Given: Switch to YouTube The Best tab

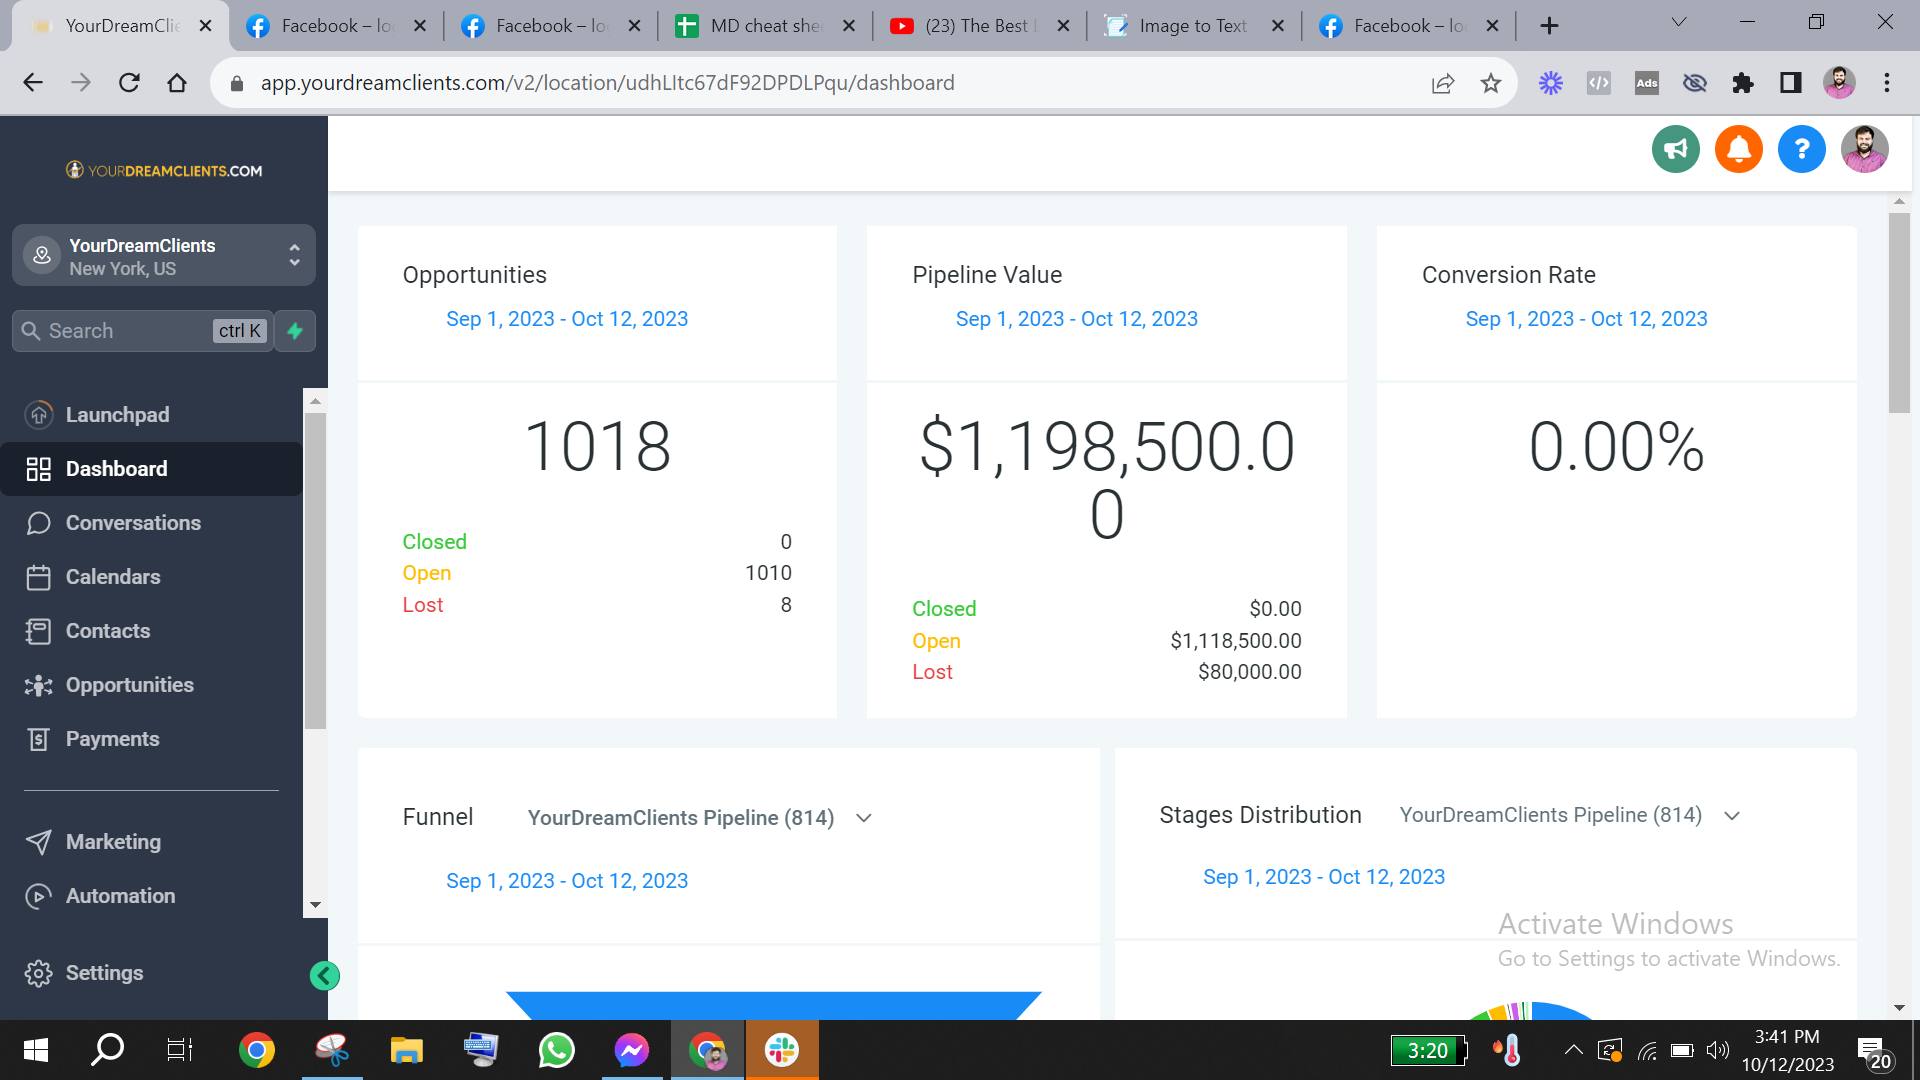Looking at the screenshot, I should click(980, 26).
